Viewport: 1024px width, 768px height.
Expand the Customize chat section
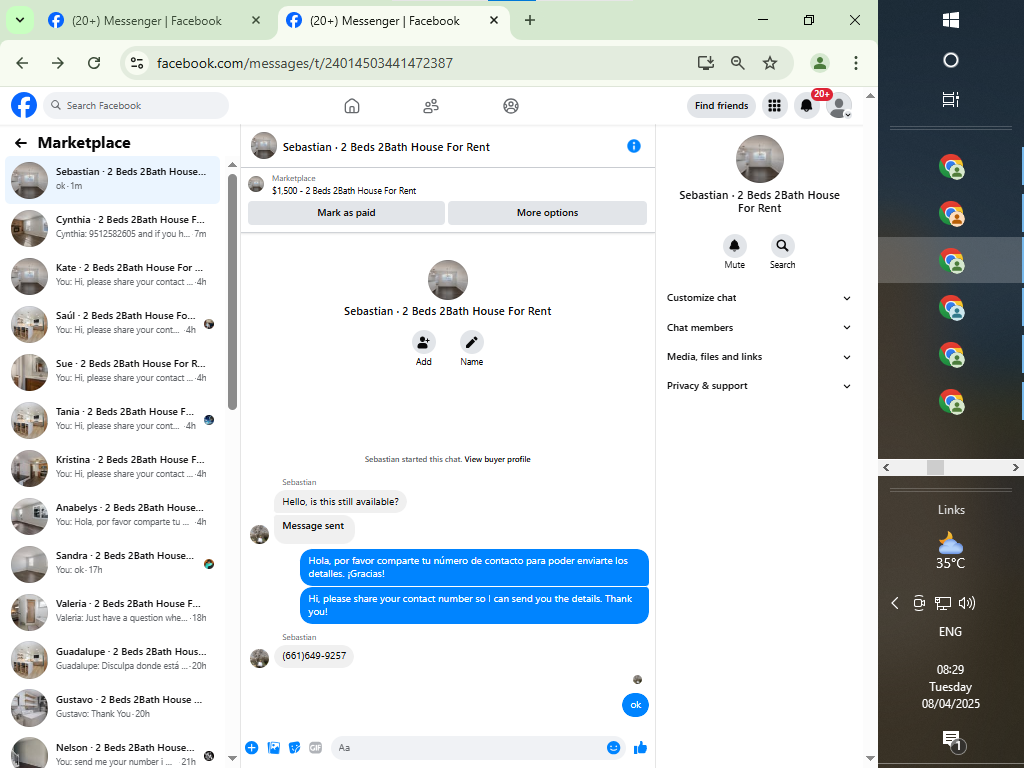click(x=759, y=298)
